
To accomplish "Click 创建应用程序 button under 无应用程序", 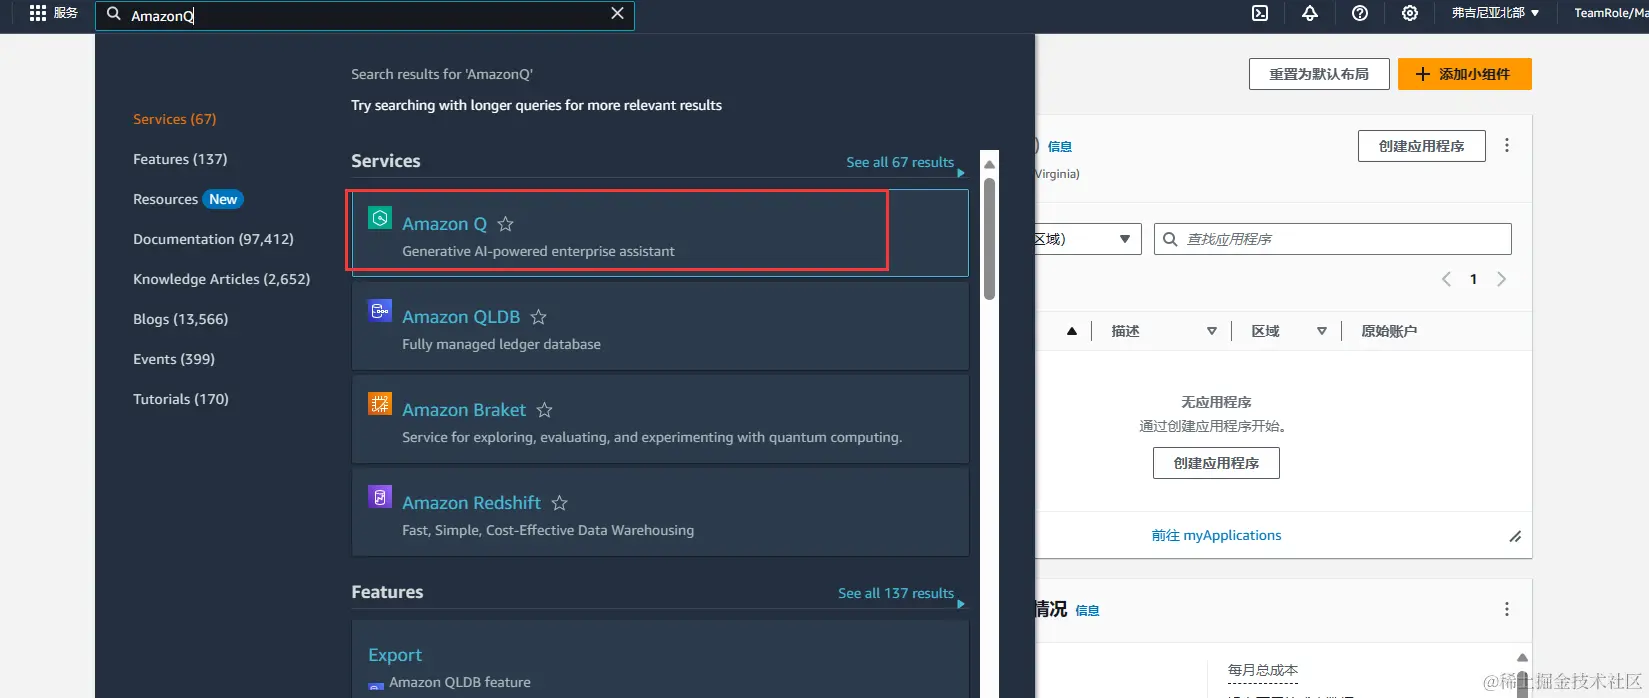I will 1216,463.
